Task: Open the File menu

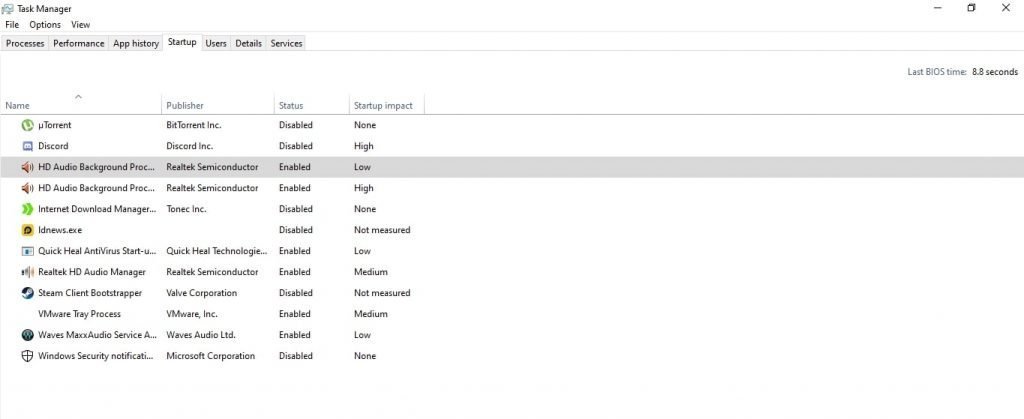Action: click(x=12, y=24)
